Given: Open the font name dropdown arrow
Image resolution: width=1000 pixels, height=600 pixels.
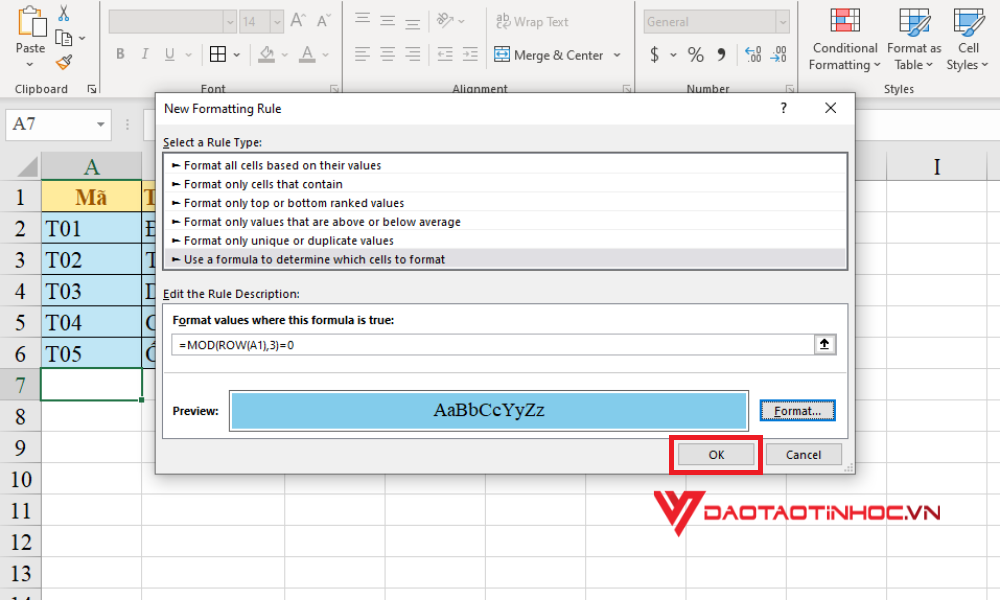Looking at the screenshot, I should point(230,22).
